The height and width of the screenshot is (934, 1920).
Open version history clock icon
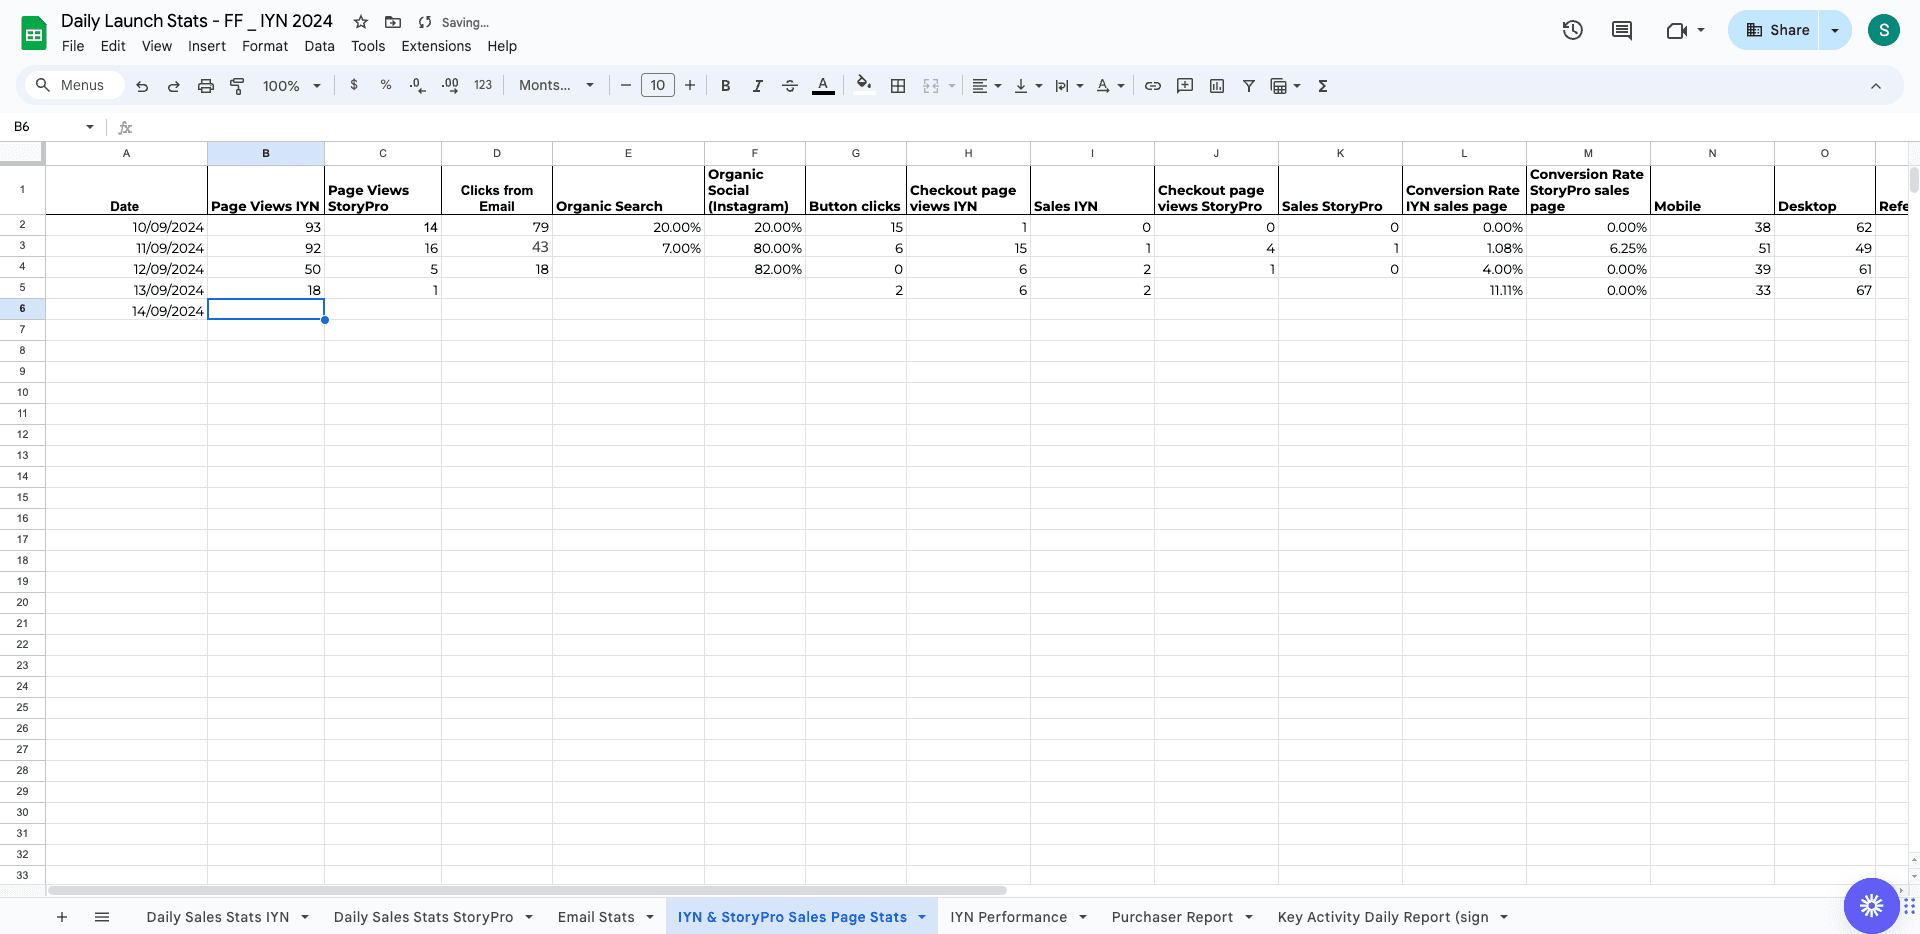[1573, 30]
